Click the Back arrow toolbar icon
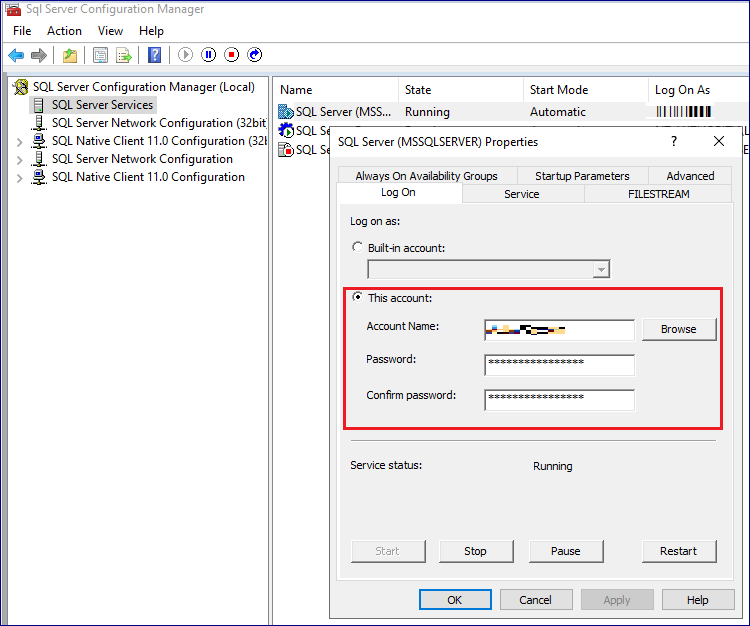 tap(16, 55)
